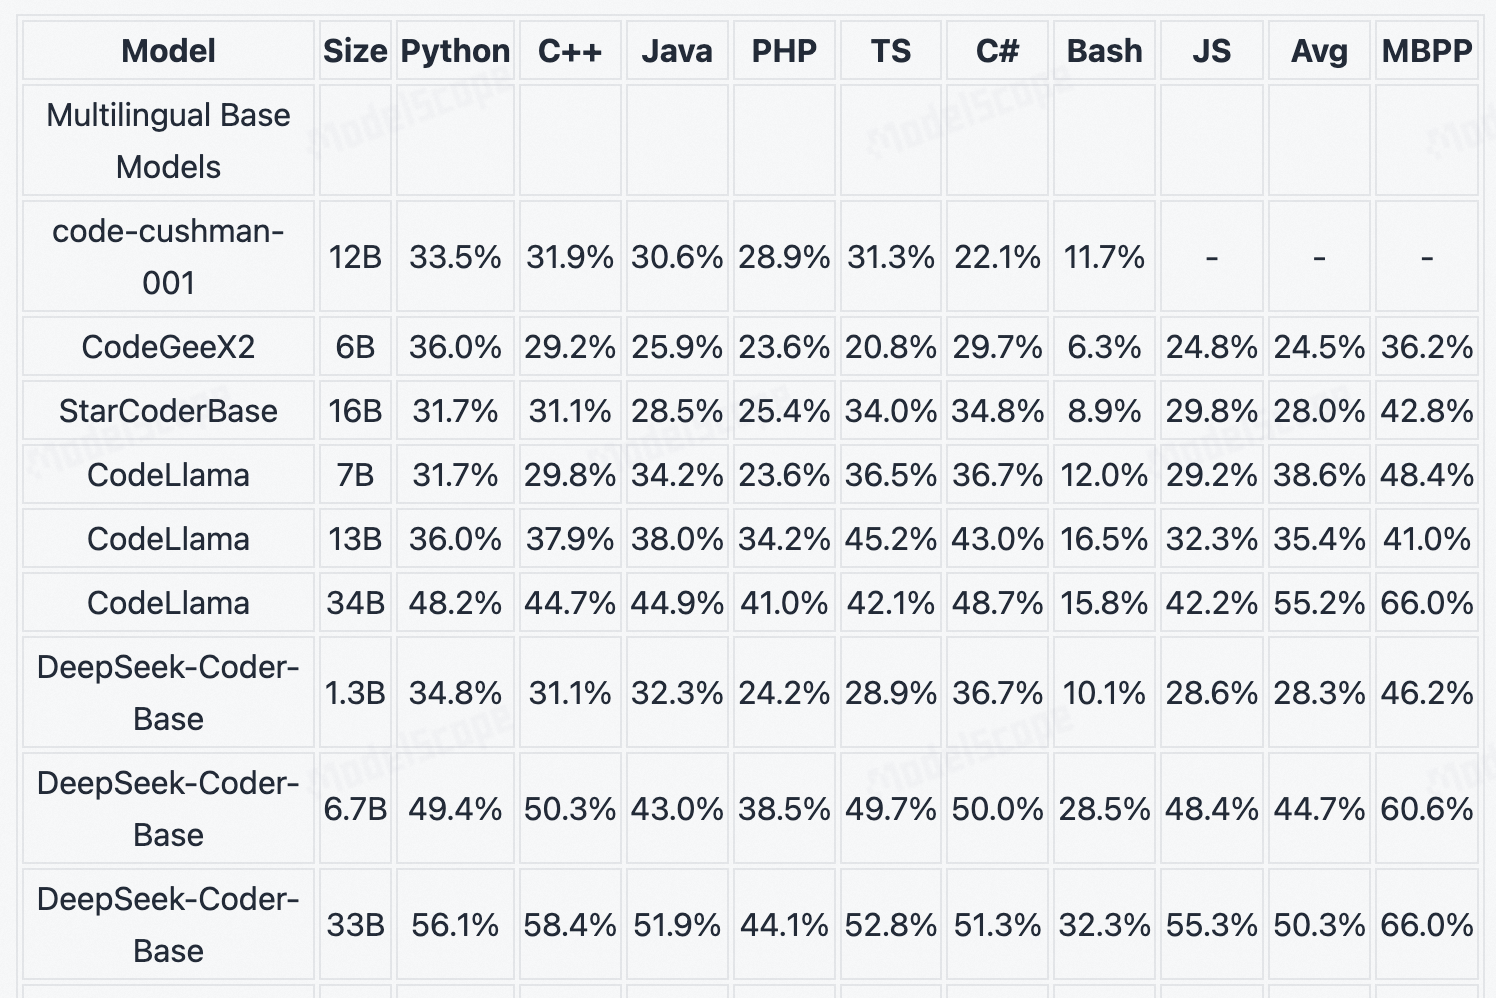Click the 55.2% Avg score for CodeLlama
The height and width of the screenshot is (998, 1496).
[x=1319, y=603]
